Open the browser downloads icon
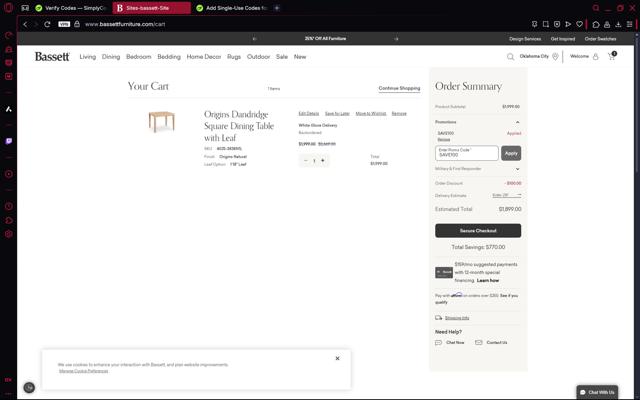 click(618, 24)
